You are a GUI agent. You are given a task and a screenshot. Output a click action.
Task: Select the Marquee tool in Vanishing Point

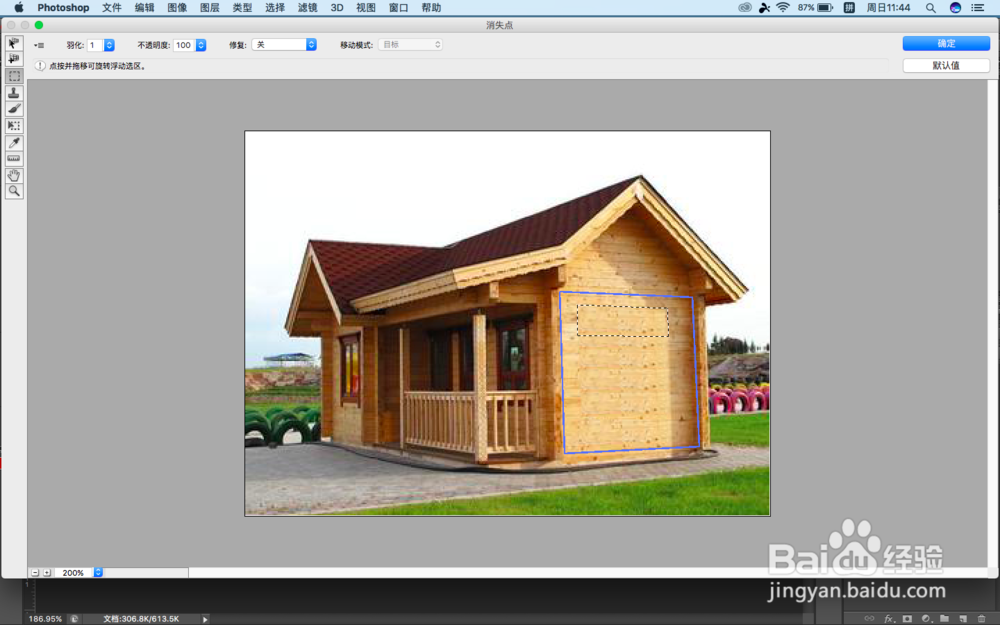14,76
